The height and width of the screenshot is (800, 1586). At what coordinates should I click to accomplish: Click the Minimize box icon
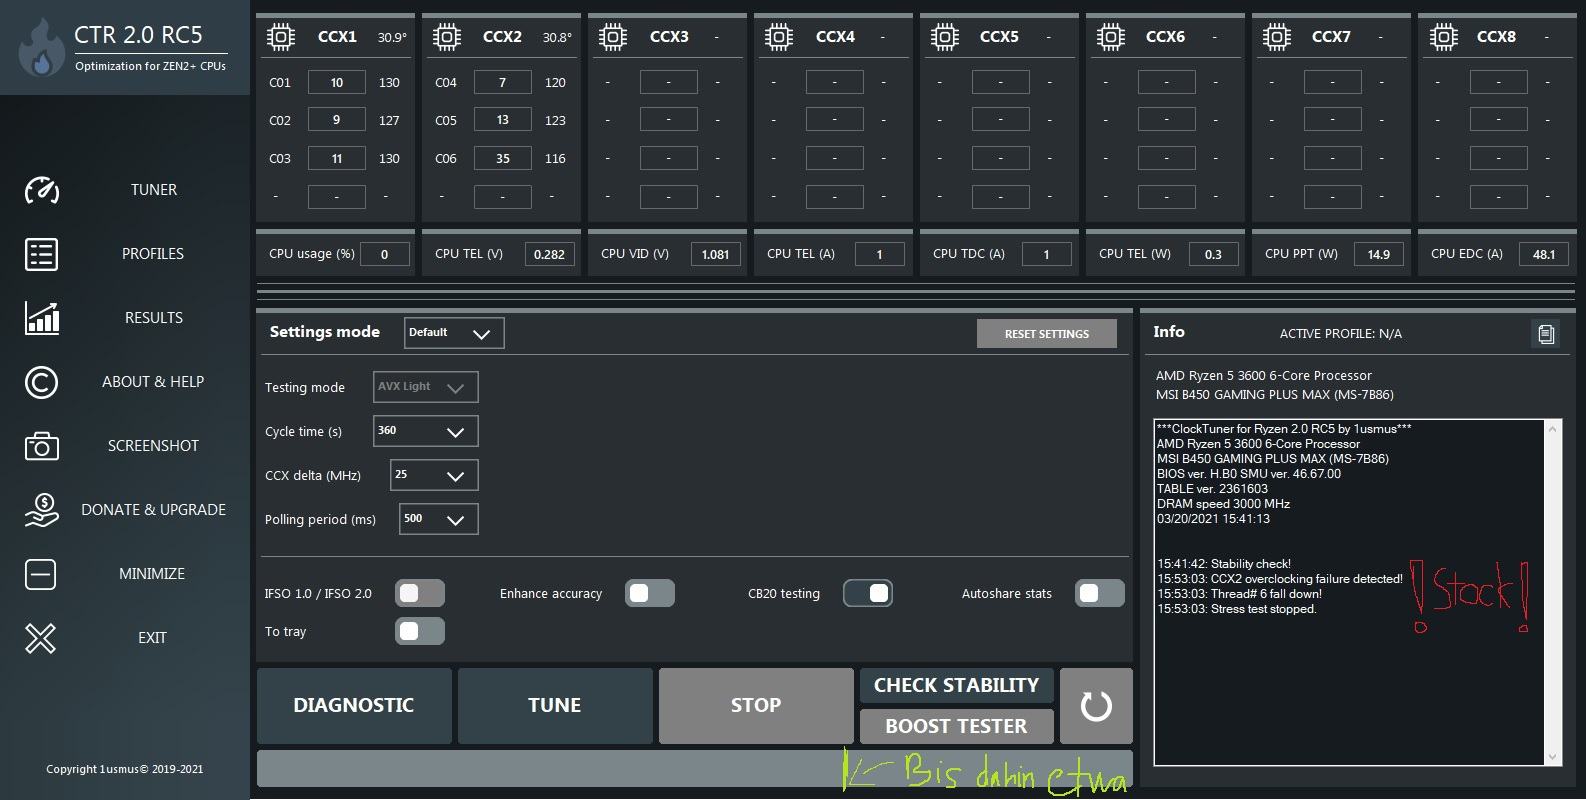41,574
